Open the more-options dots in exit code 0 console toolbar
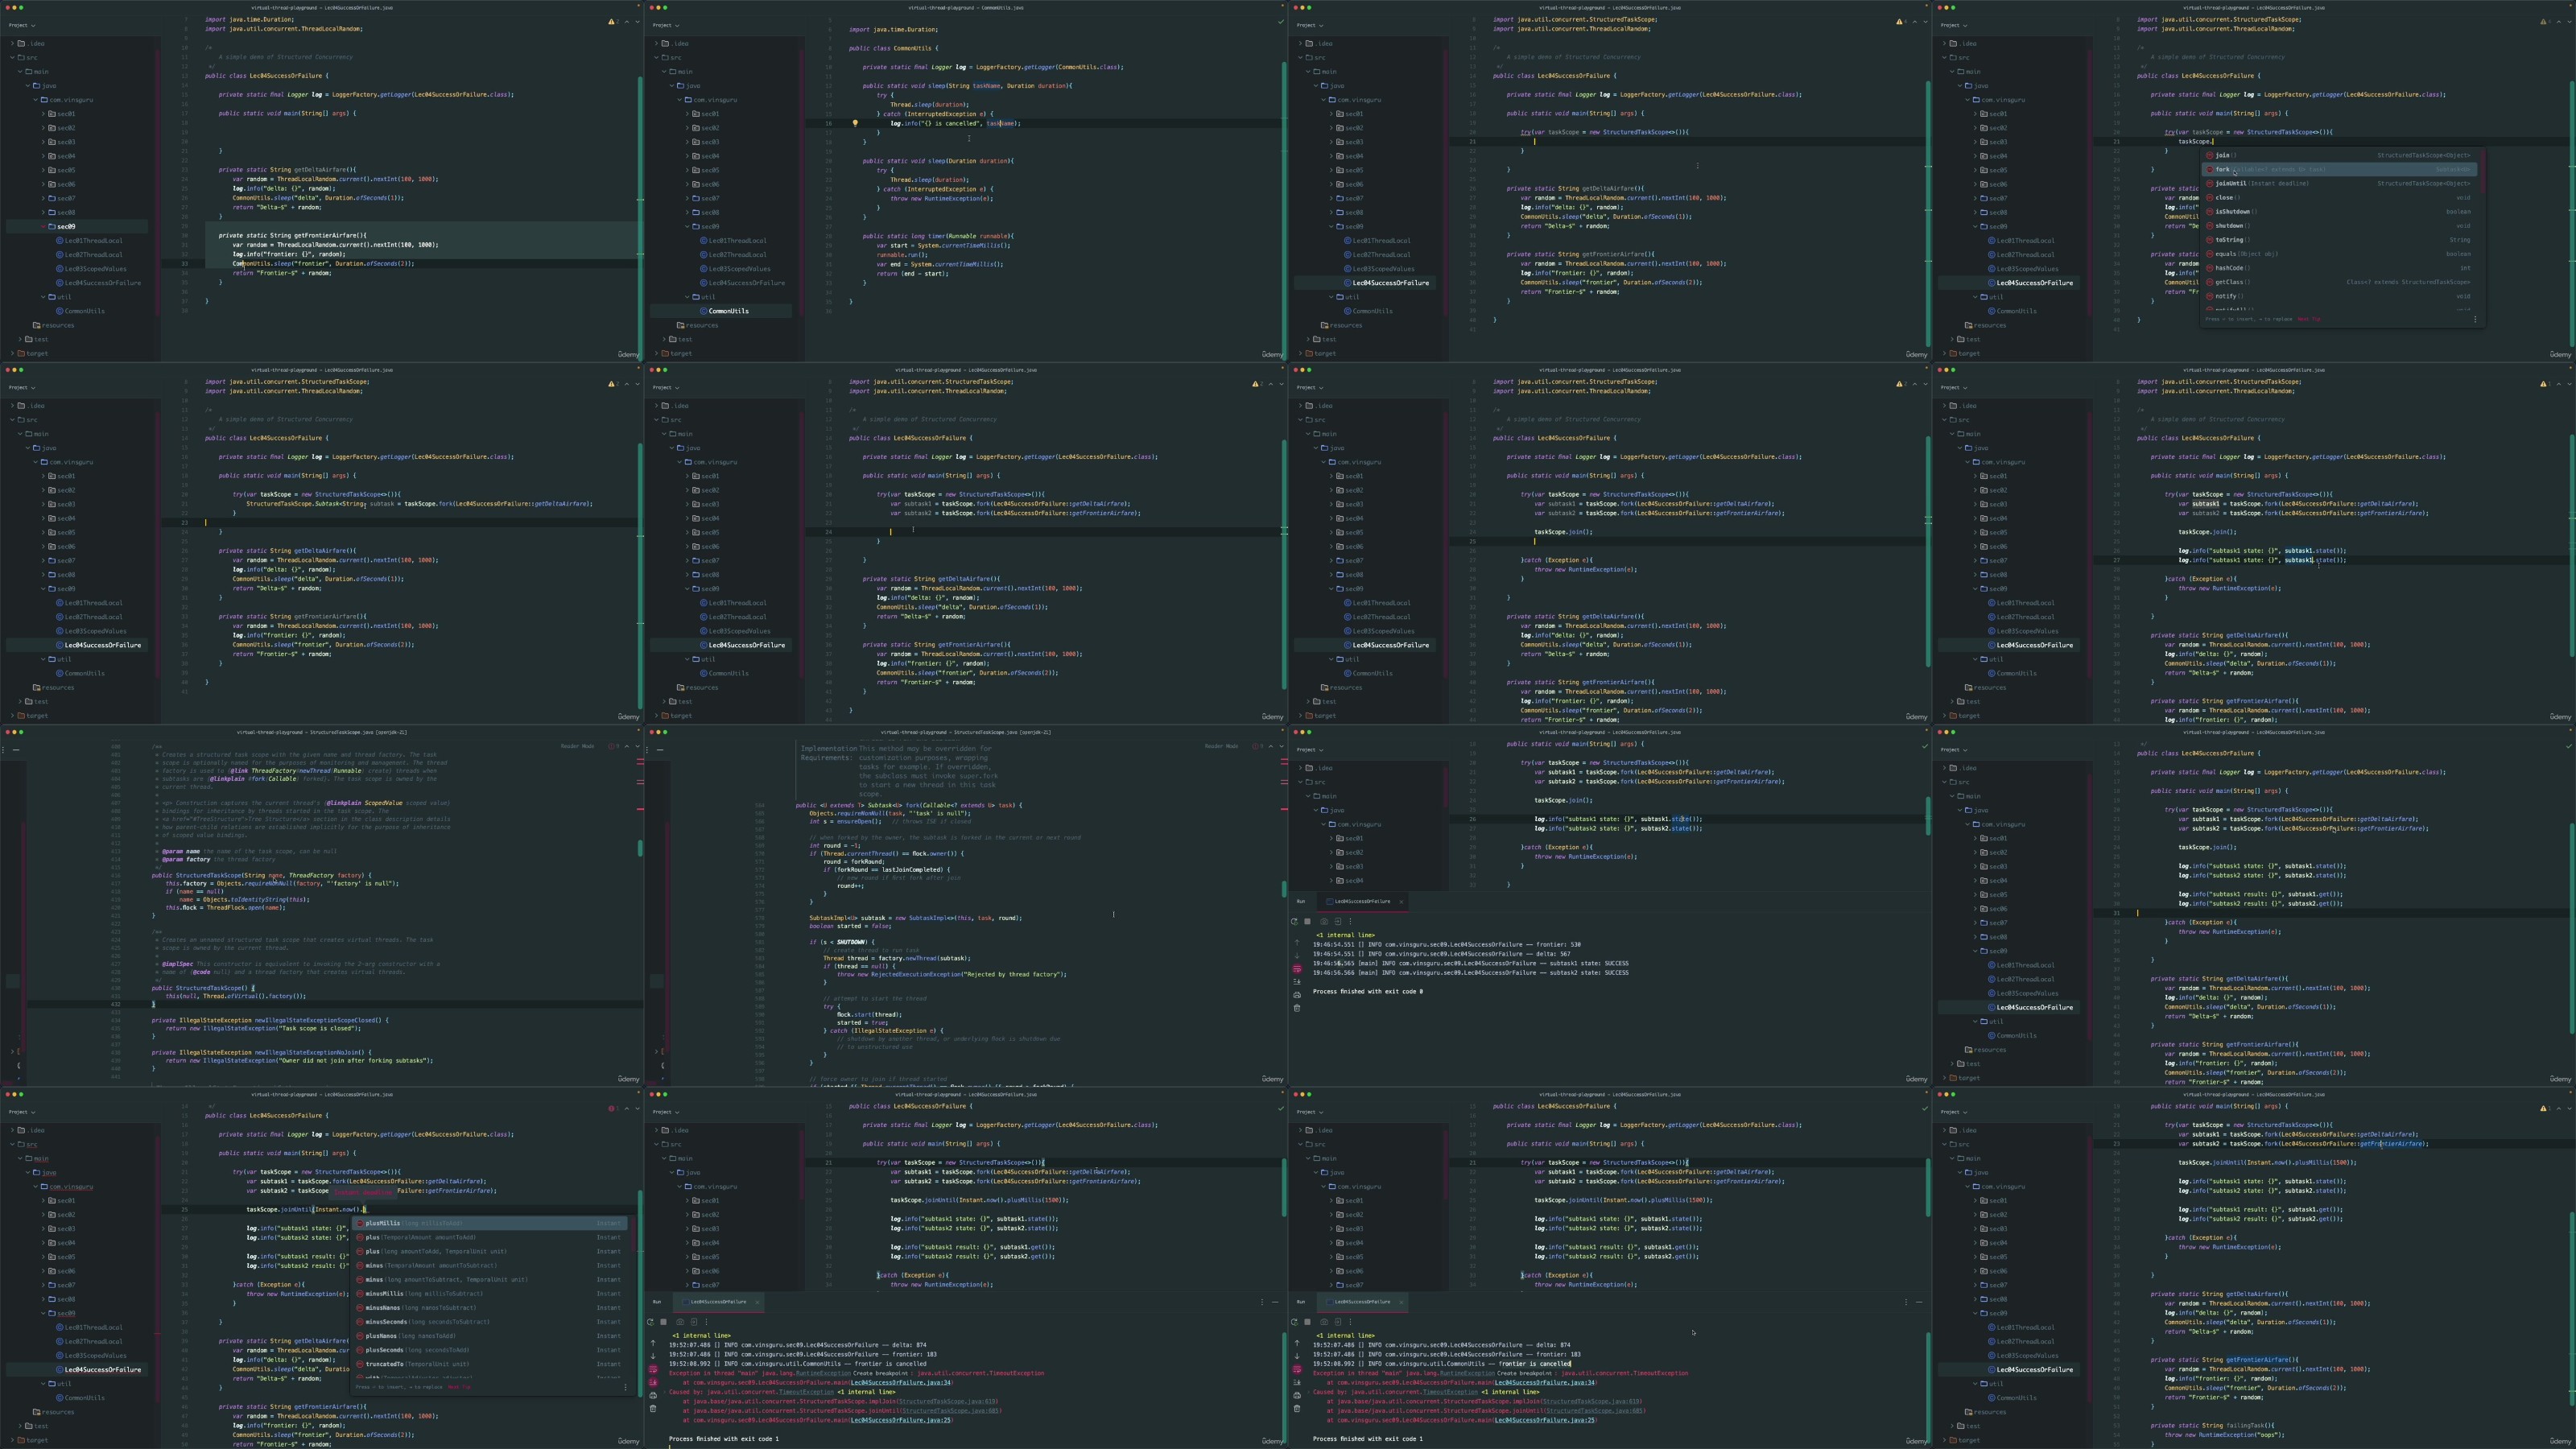 (x=1350, y=921)
